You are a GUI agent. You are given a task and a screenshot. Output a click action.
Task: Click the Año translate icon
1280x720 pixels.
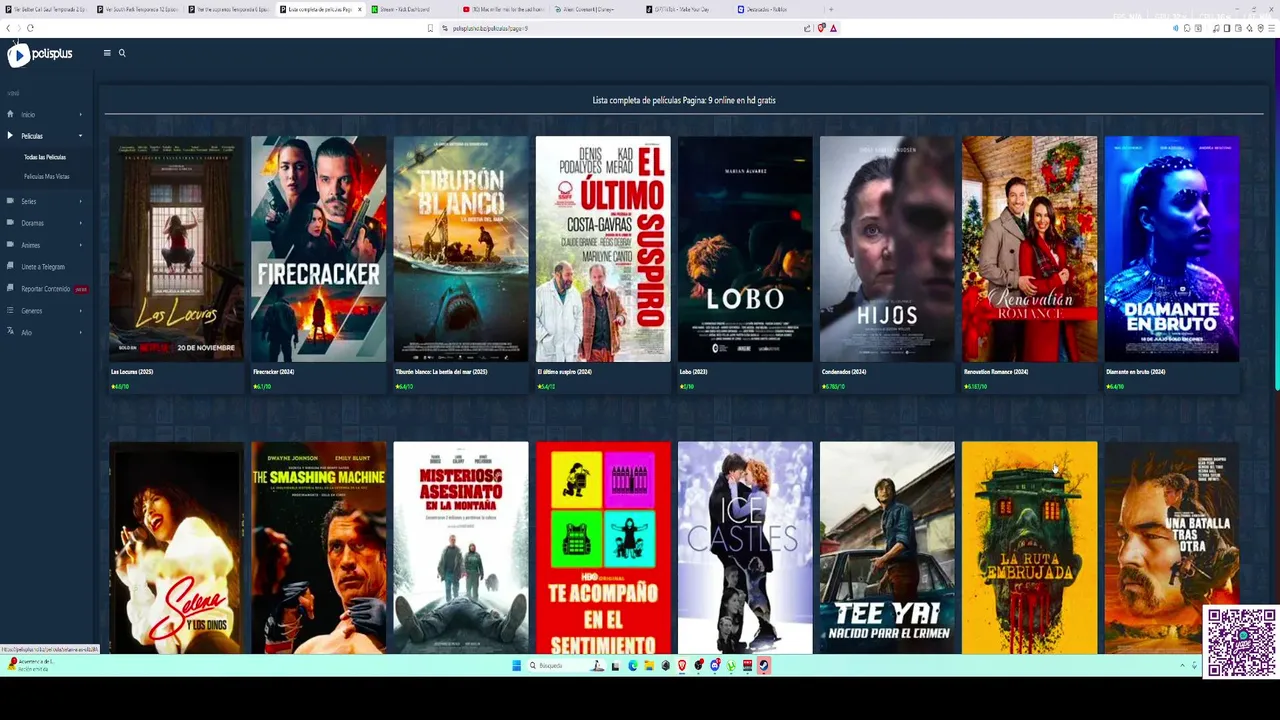(x=10, y=332)
